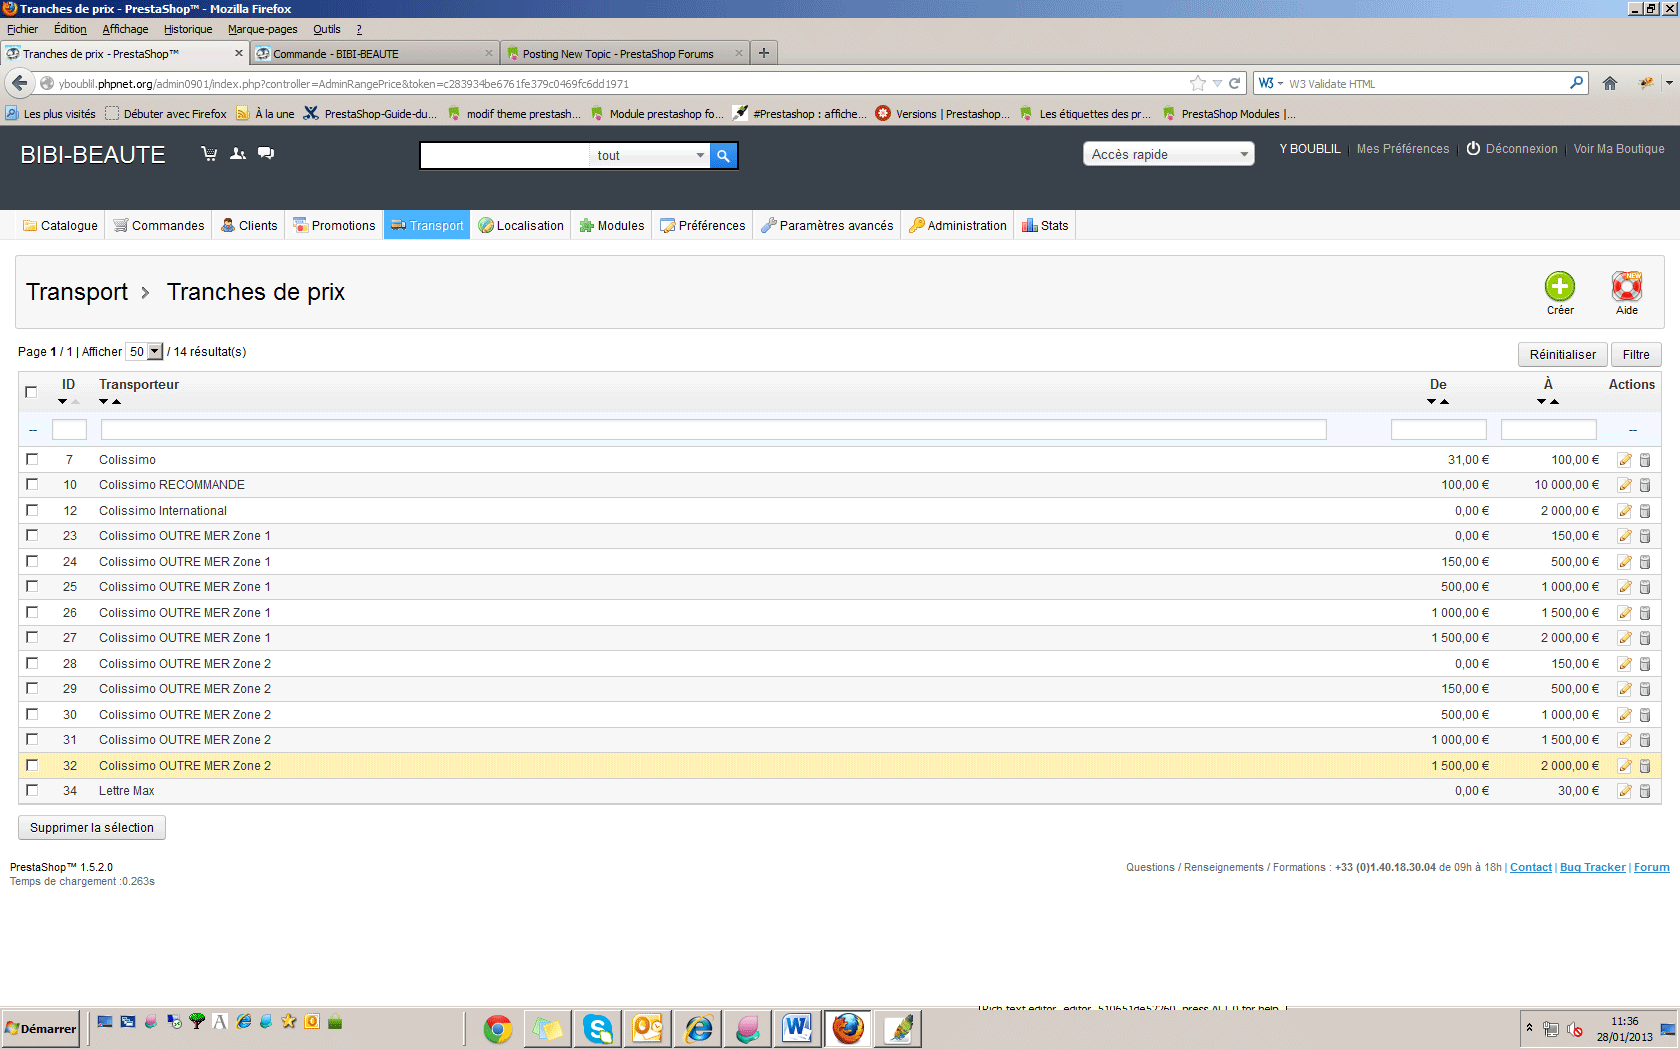Check the box for Colissimo ID 7

(32, 459)
